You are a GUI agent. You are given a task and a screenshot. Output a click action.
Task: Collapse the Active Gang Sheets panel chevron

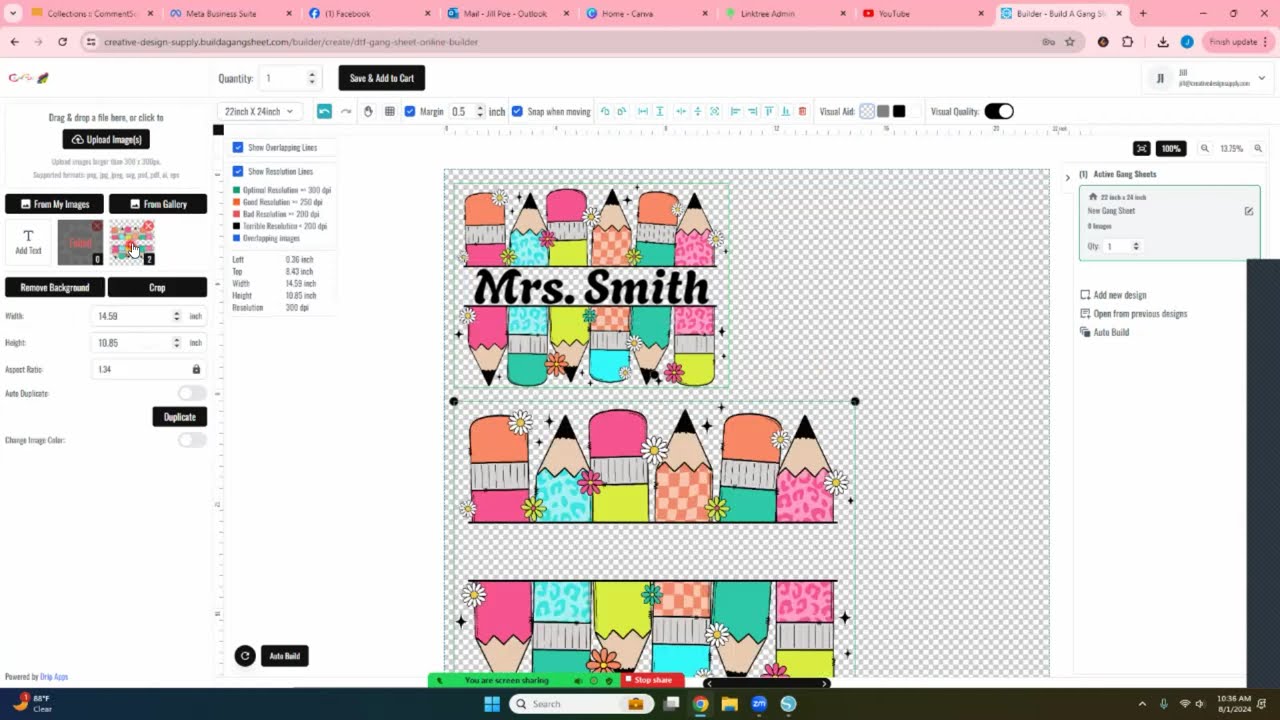pyautogui.click(x=1067, y=177)
